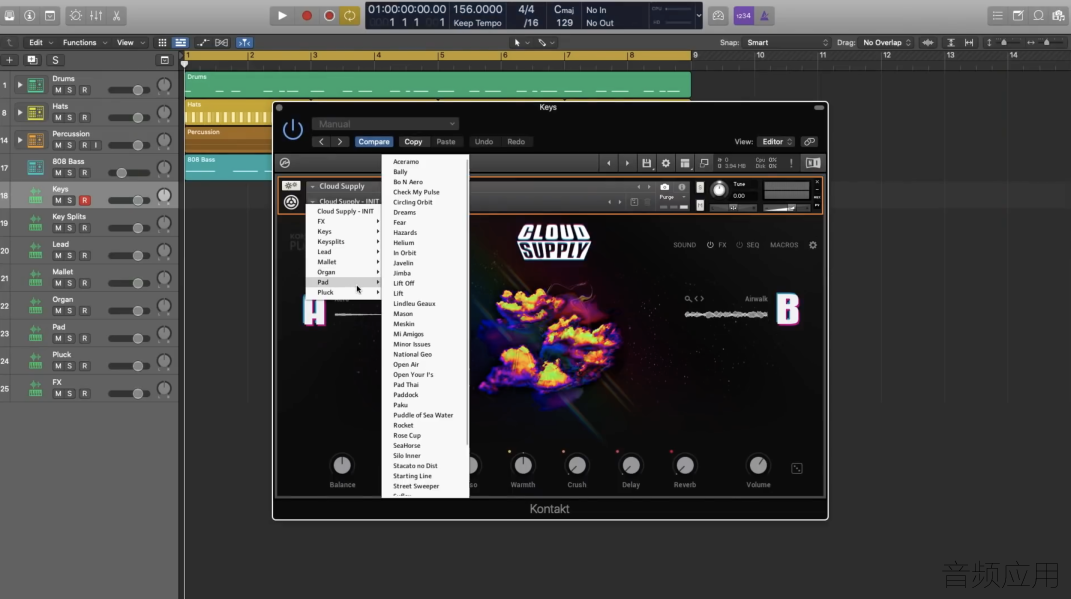Click the Drums track volume slider
This screenshot has height=599, width=1071.
[x=128, y=90]
